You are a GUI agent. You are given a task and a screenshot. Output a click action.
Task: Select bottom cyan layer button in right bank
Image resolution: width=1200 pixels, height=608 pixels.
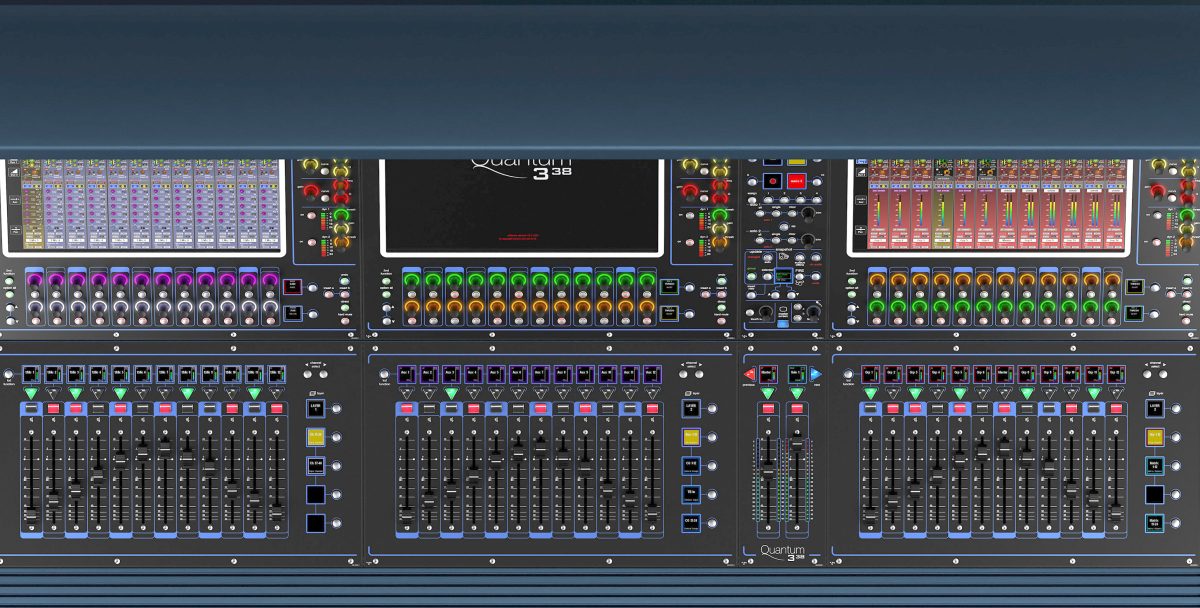point(1155,521)
